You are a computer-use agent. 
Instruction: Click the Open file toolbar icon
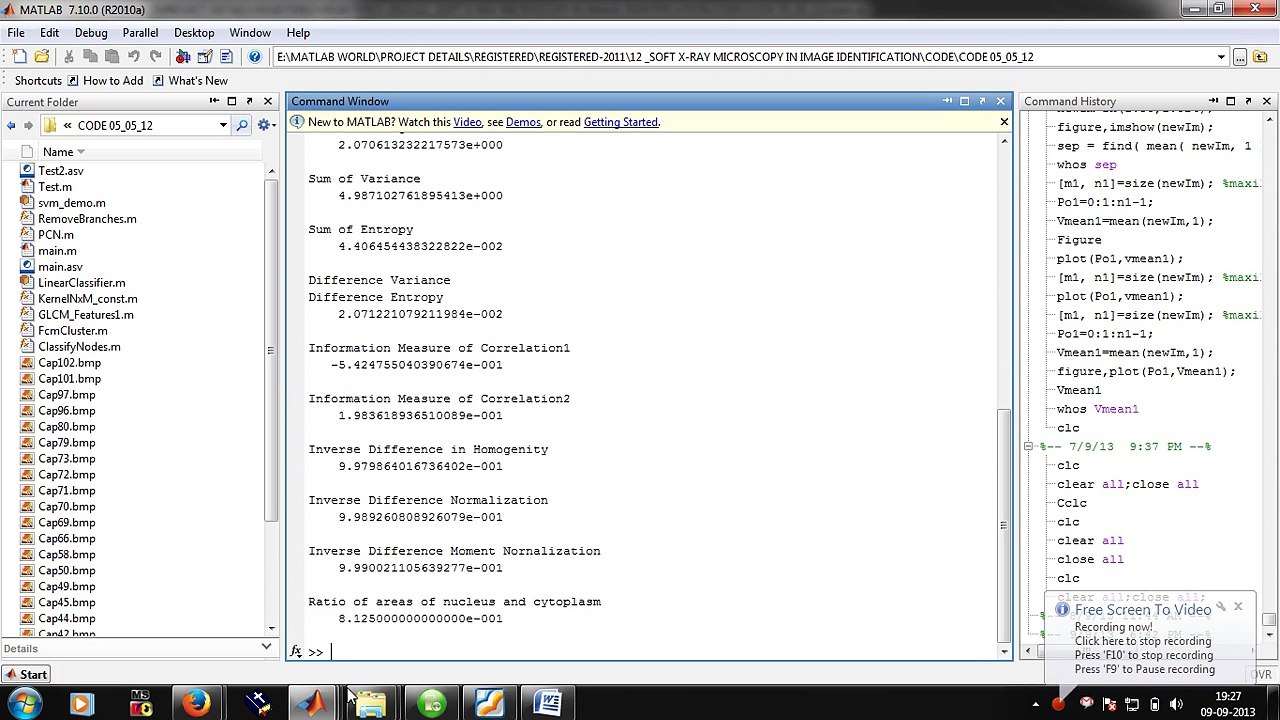coord(41,57)
